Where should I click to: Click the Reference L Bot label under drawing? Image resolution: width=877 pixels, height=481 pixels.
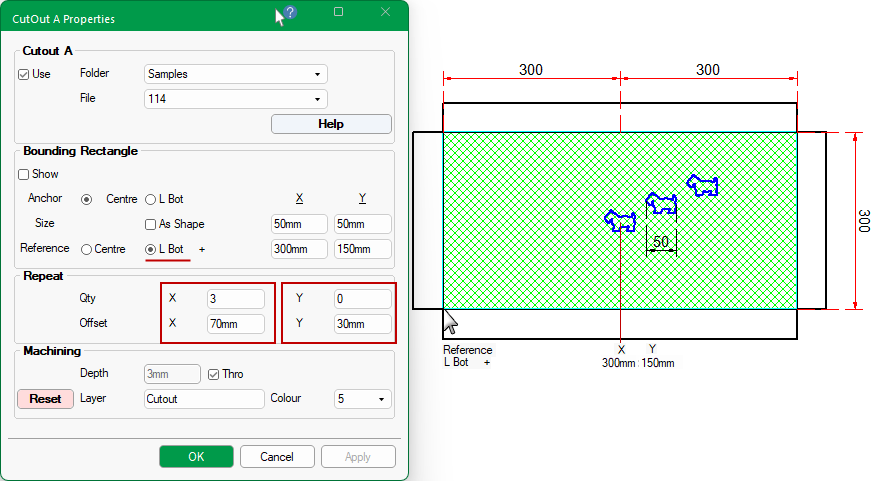pyautogui.click(x=468, y=356)
